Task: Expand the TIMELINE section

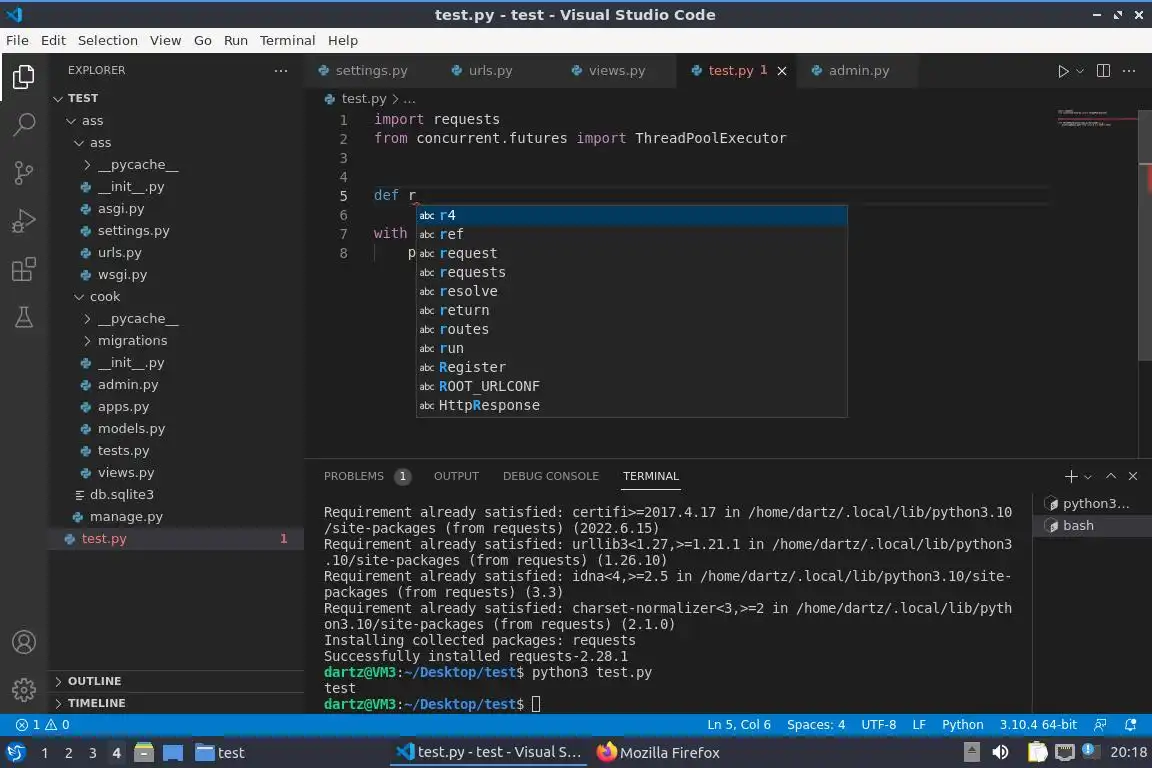Action: 175,703
